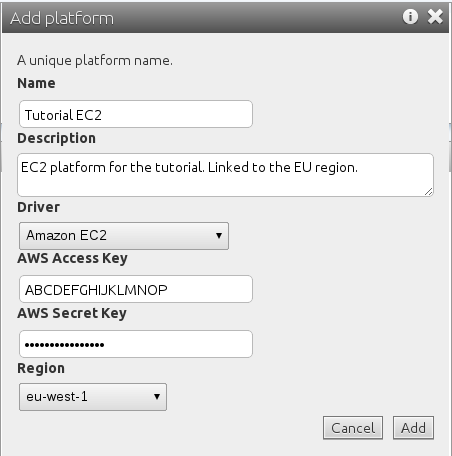Close the Add platform dialog
This screenshot has width=452, height=456.
[435, 16]
